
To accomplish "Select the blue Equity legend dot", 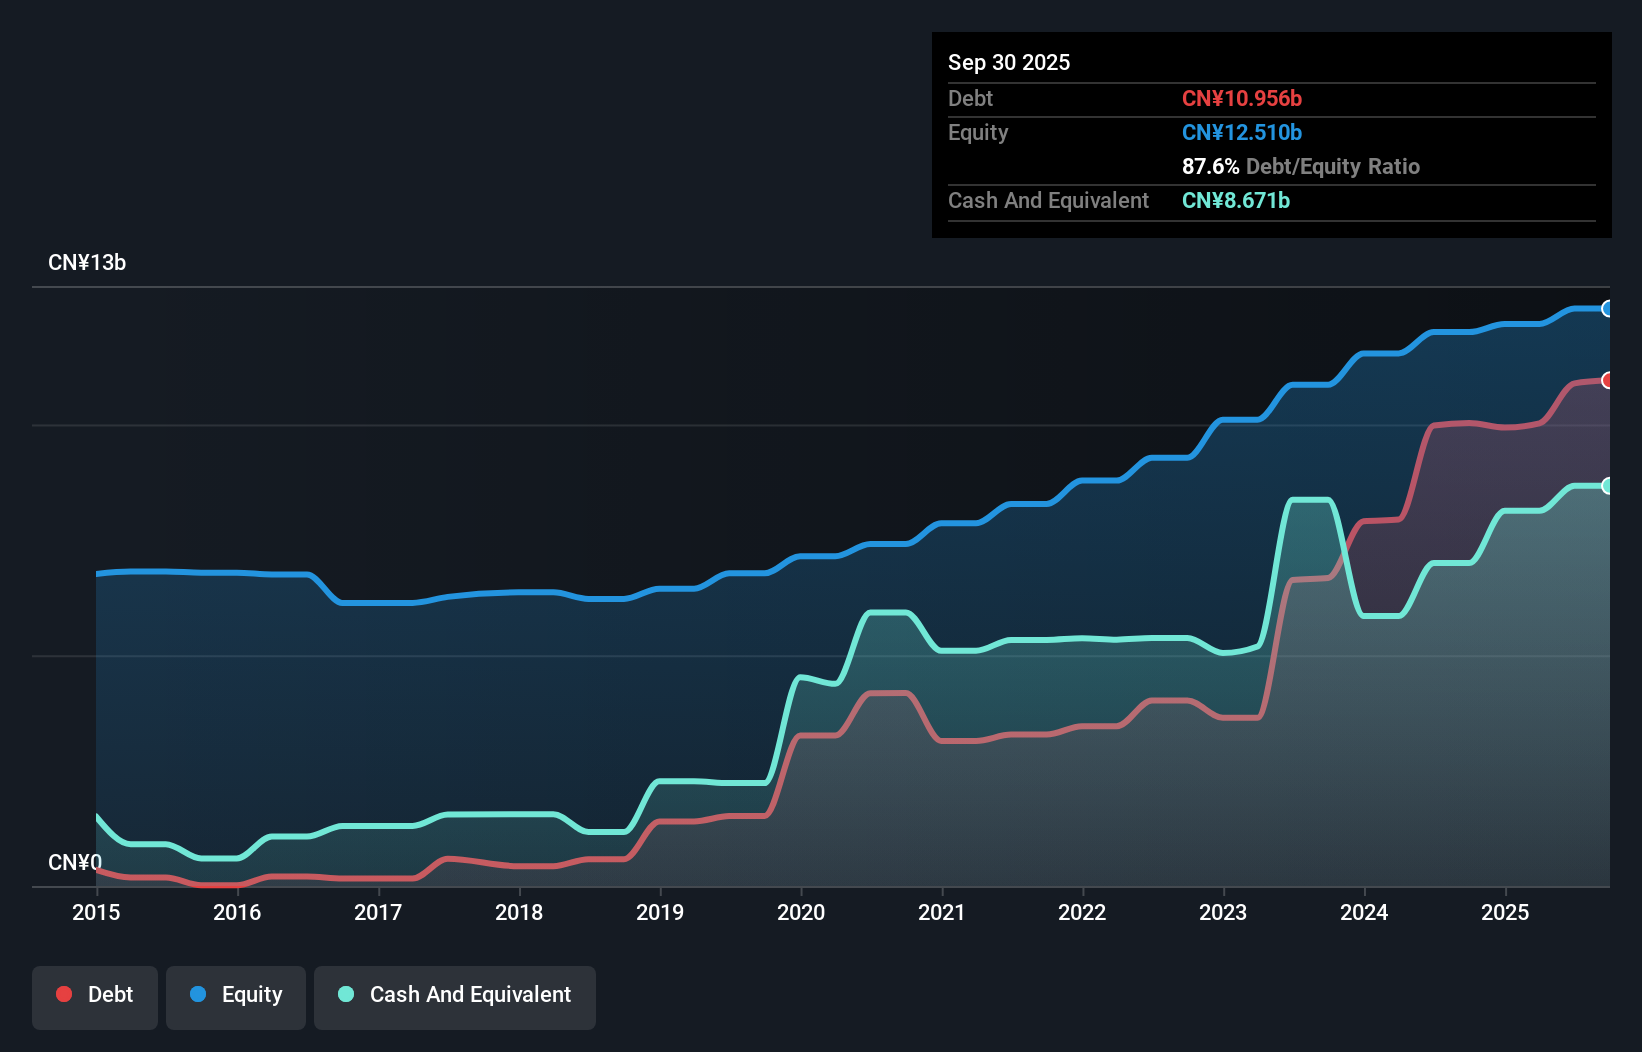I will pos(199,993).
